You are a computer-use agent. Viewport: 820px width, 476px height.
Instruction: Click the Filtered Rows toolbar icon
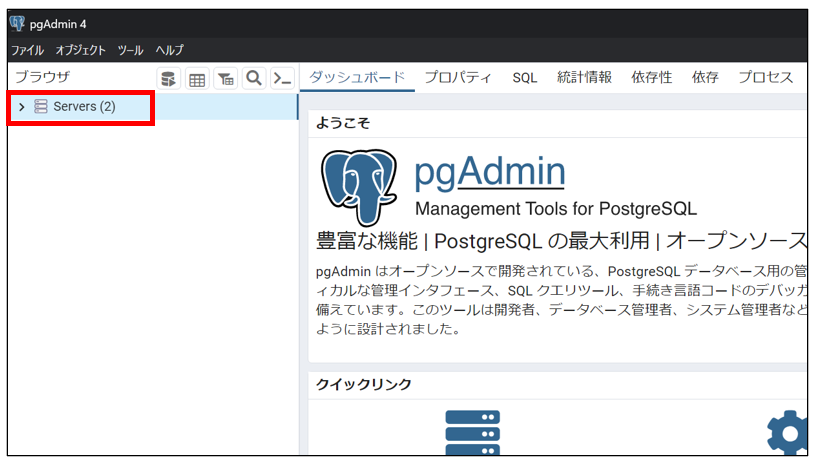226,79
